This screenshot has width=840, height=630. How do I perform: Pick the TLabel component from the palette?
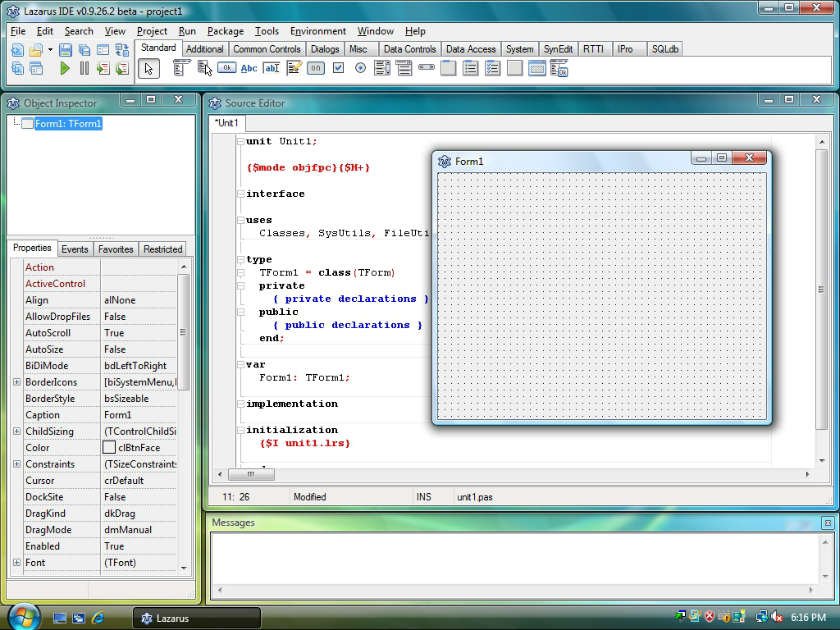[x=249, y=68]
